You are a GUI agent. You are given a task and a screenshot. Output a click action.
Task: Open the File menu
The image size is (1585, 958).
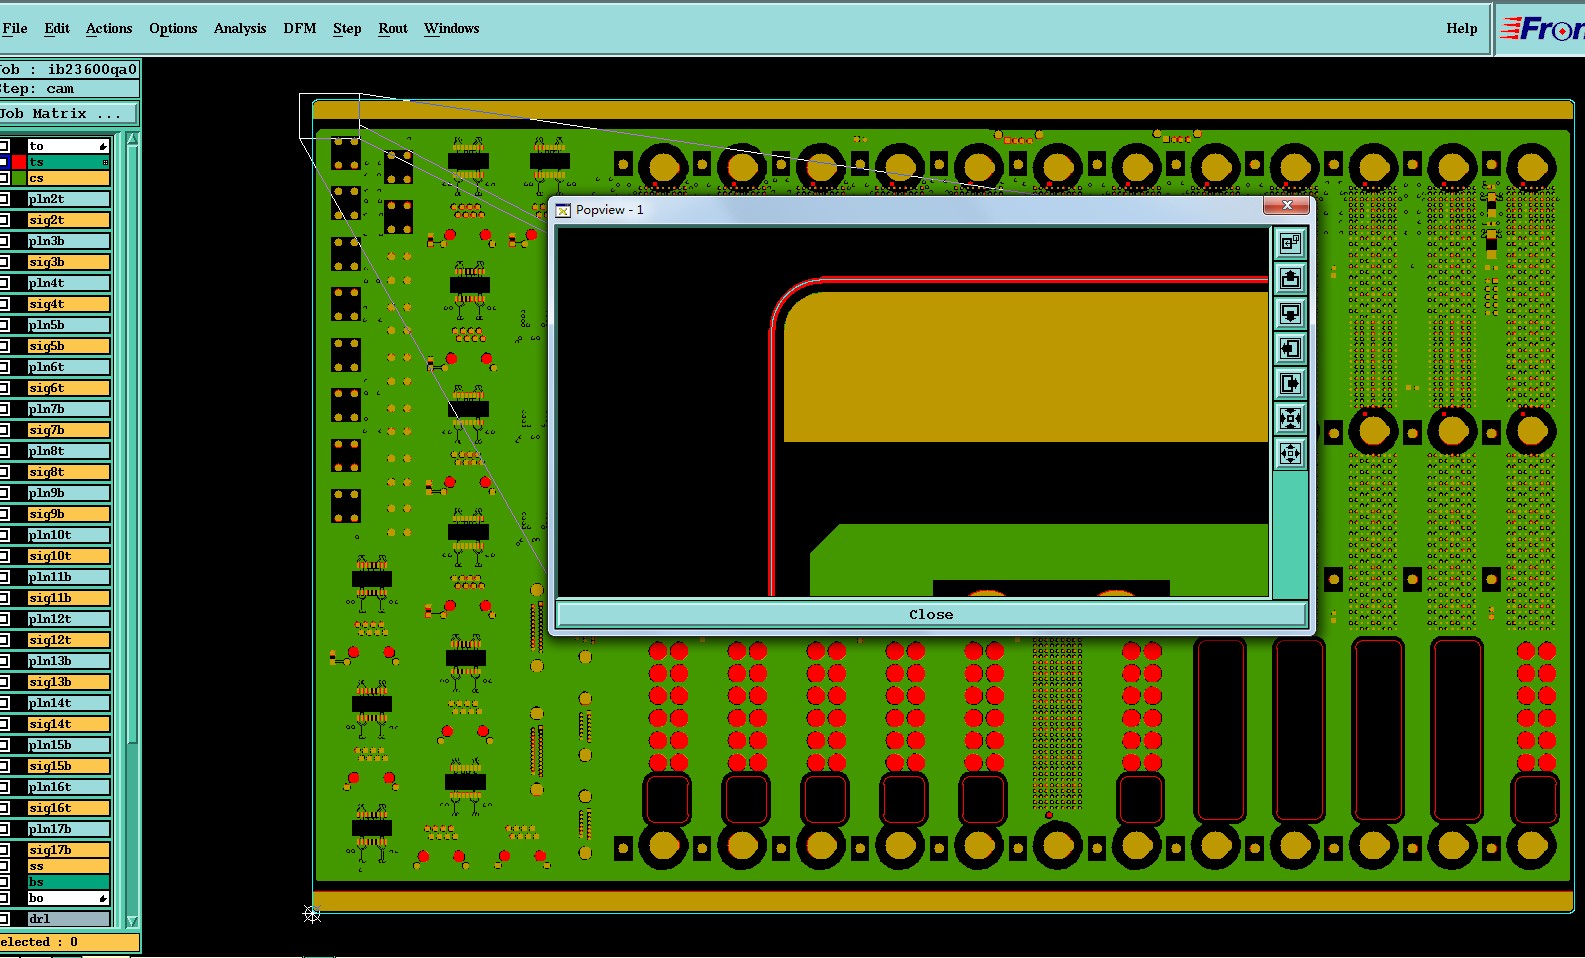(x=15, y=28)
